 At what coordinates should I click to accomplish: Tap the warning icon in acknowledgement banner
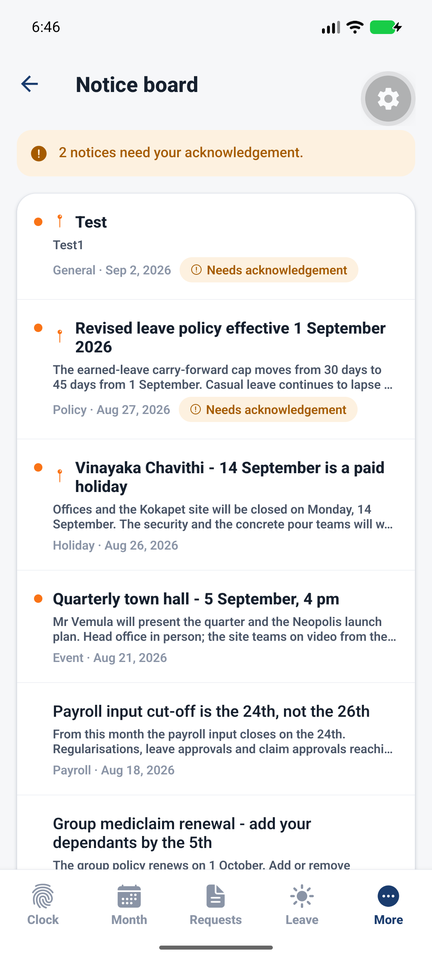click(39, 153)
